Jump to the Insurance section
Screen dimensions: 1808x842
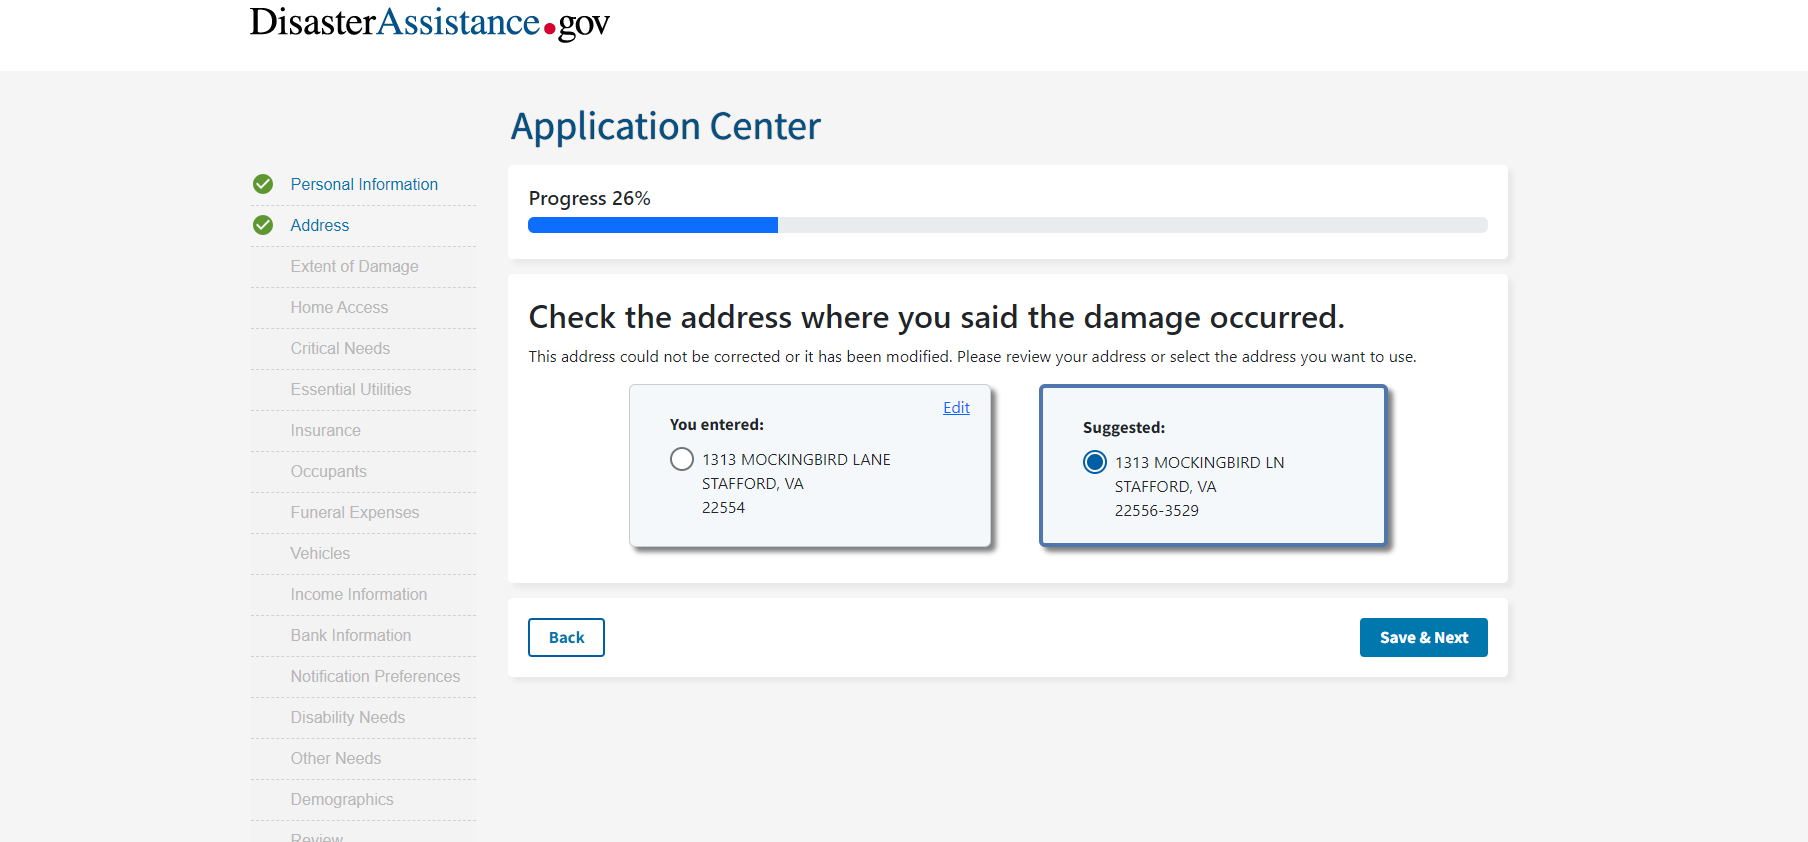pyautogui.click(x=325, y=430)
